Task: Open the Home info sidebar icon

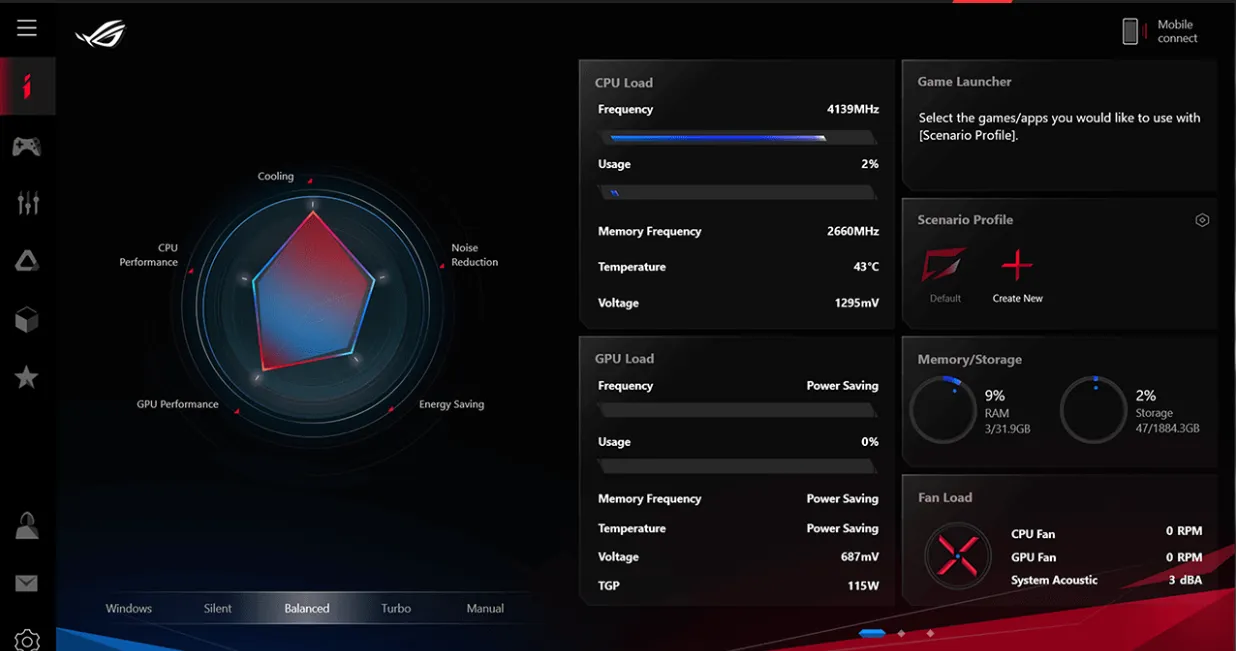Action: pyautogui.click(x=27, y=87)
